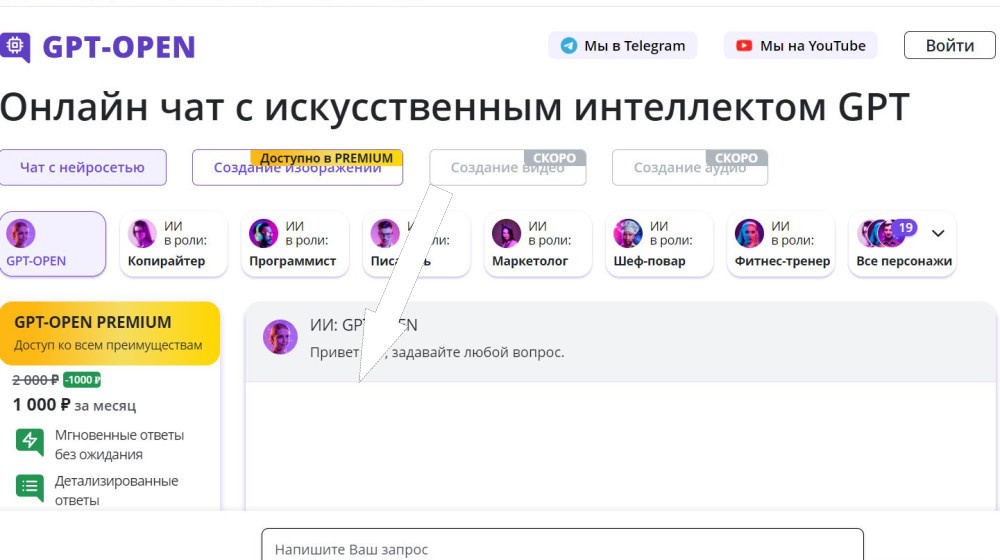Click the Копирайтер avatar icon
Viewport: 1000px width, 560px height.
(142, 233)
